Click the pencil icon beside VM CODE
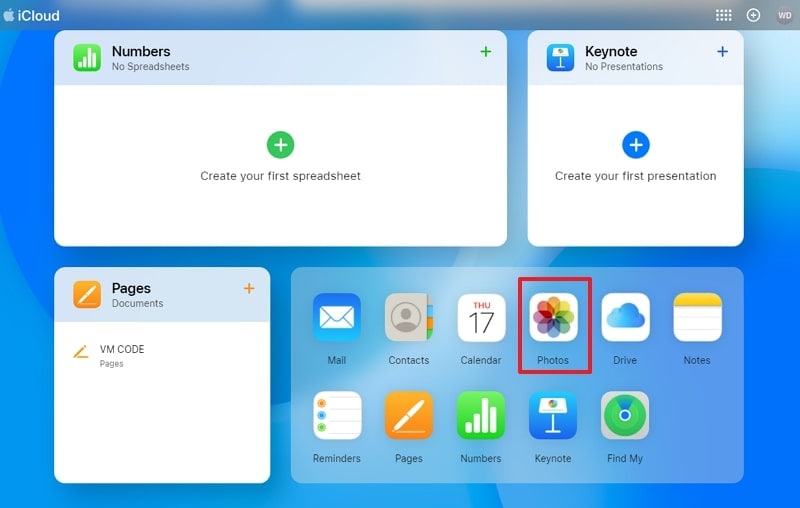The width and height of the screenshot is (800, 508). point(81,351)
